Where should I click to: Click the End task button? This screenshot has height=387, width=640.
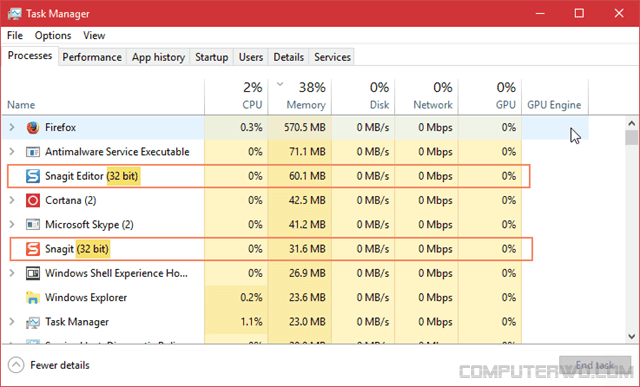595,365
